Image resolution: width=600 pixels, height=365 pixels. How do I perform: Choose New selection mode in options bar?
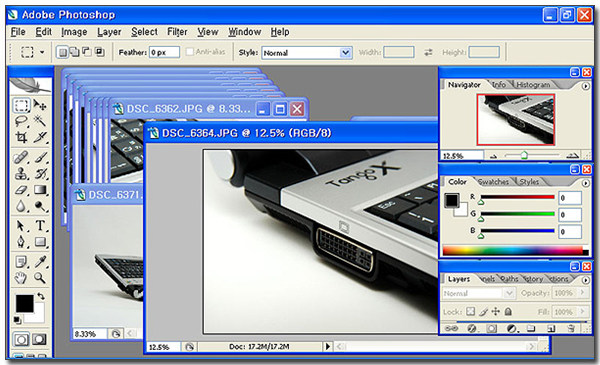62,52
